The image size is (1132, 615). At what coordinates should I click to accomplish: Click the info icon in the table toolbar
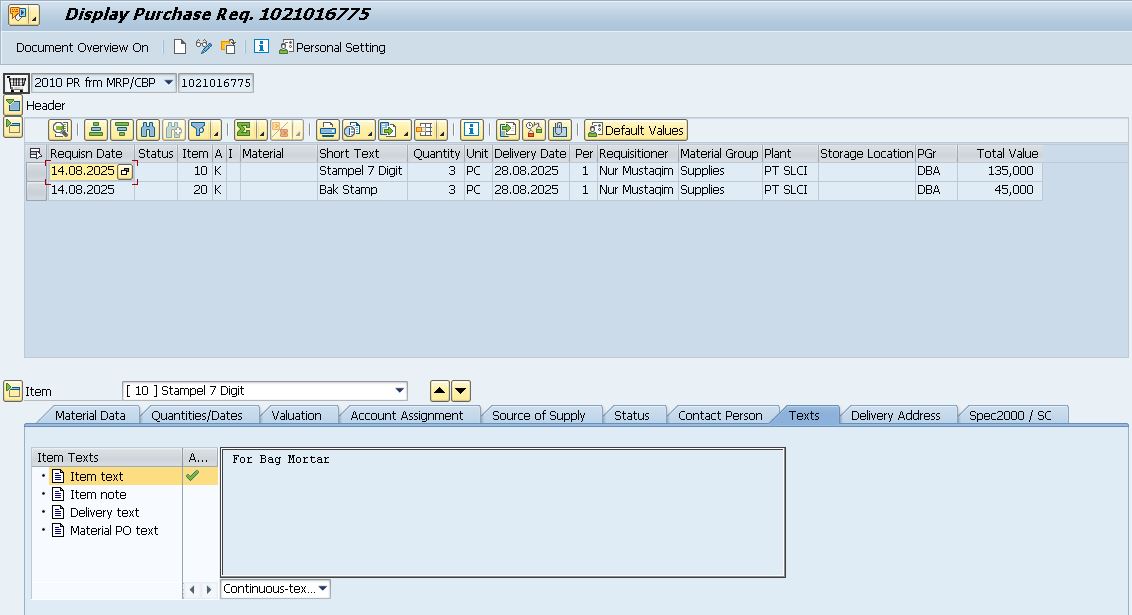(x=471, y=130)
